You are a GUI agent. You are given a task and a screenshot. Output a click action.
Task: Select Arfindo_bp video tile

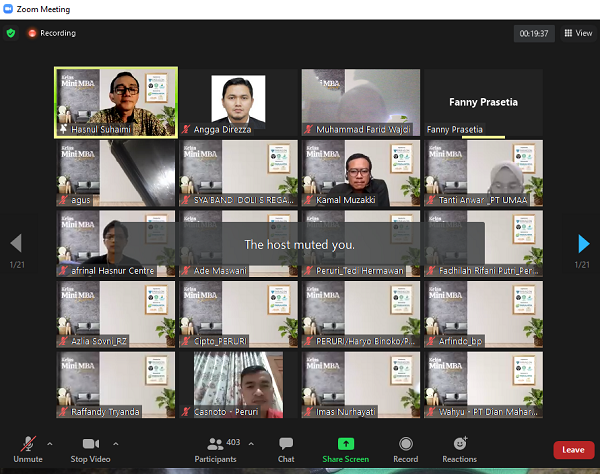[x=483, y=314]
